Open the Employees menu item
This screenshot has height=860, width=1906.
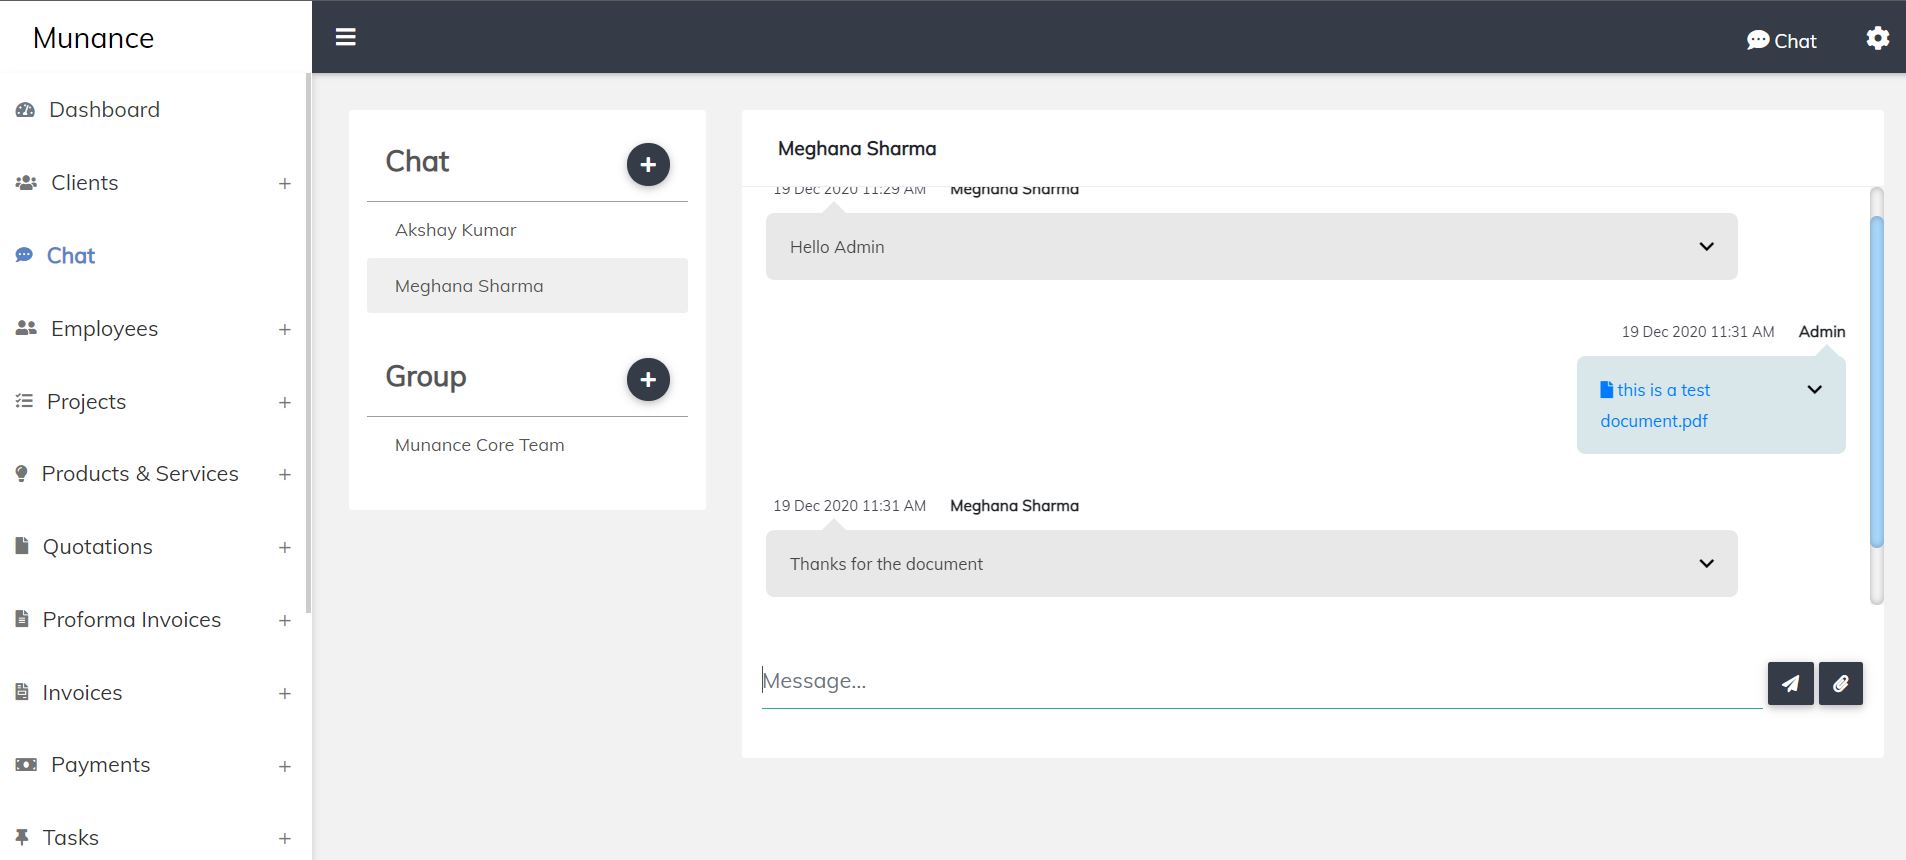pos(105,329)
